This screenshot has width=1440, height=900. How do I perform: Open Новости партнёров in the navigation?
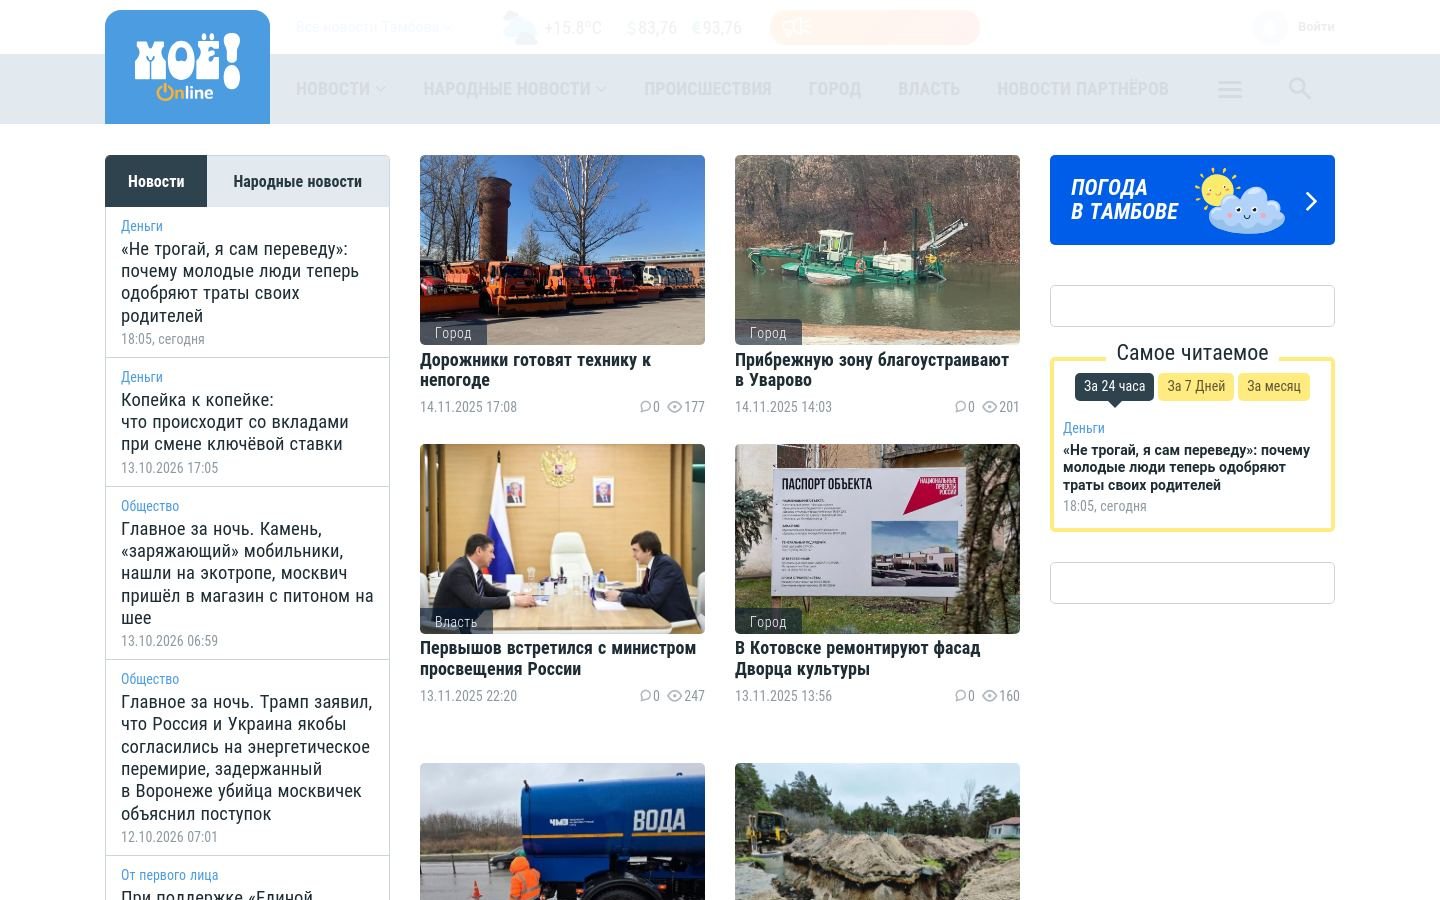[x=1083, y=89]
